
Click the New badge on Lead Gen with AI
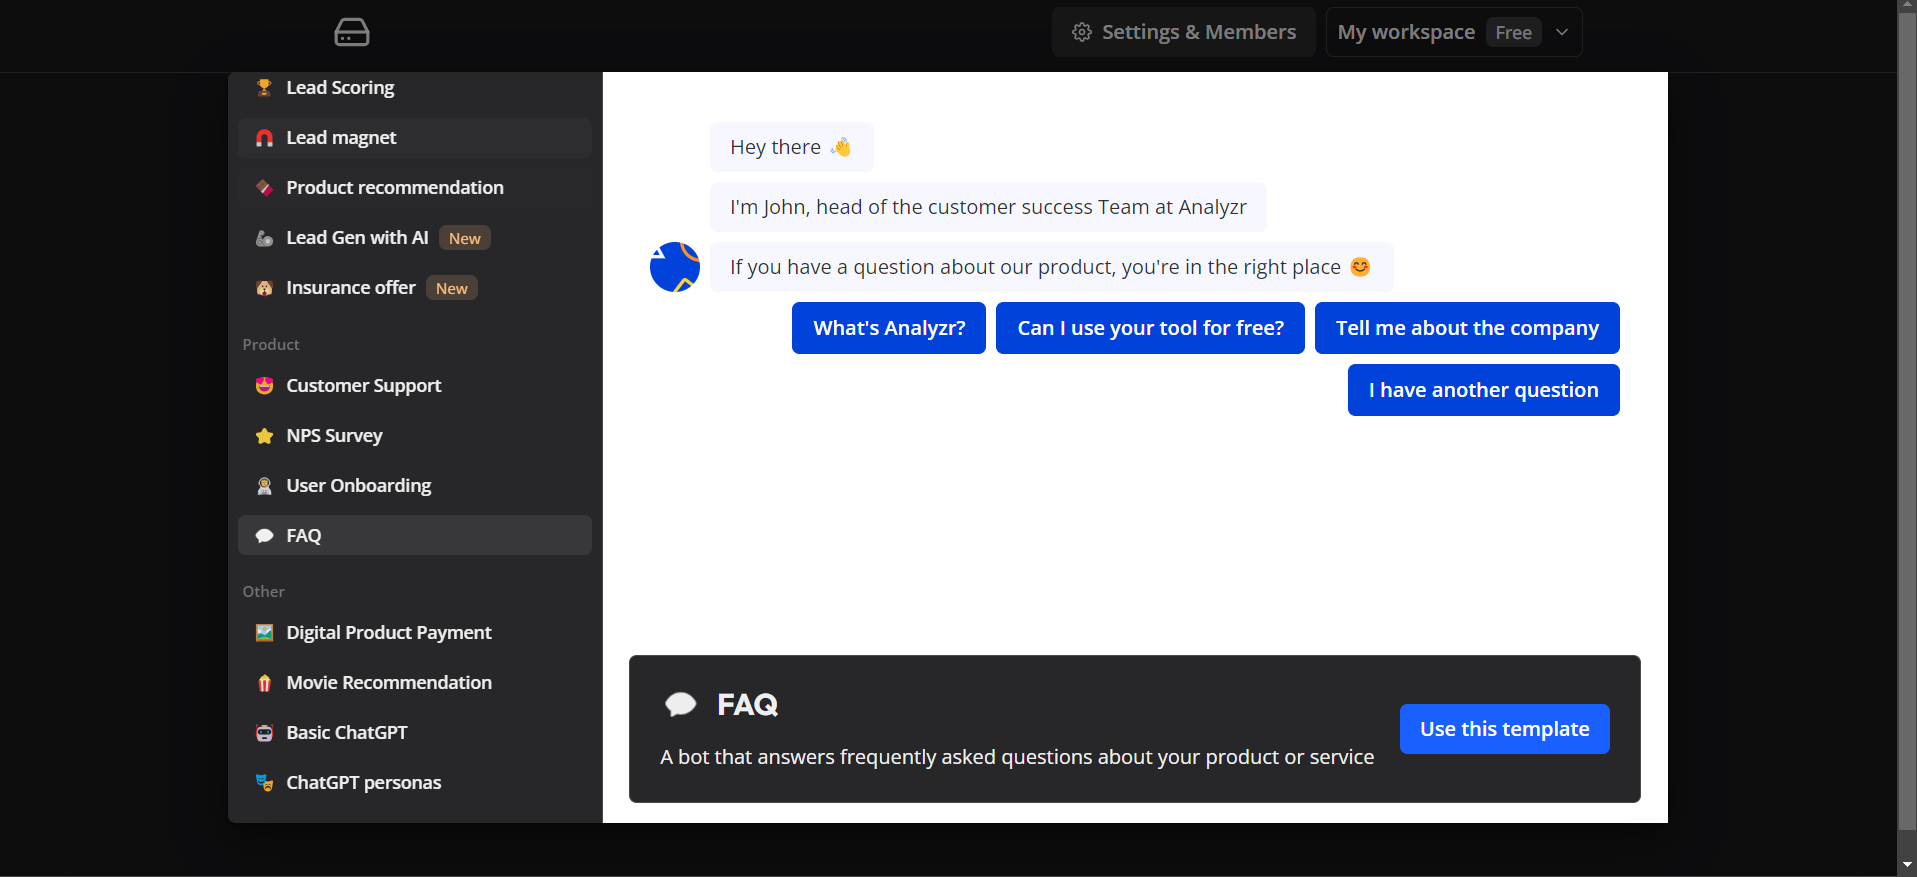tap(465, 238)
